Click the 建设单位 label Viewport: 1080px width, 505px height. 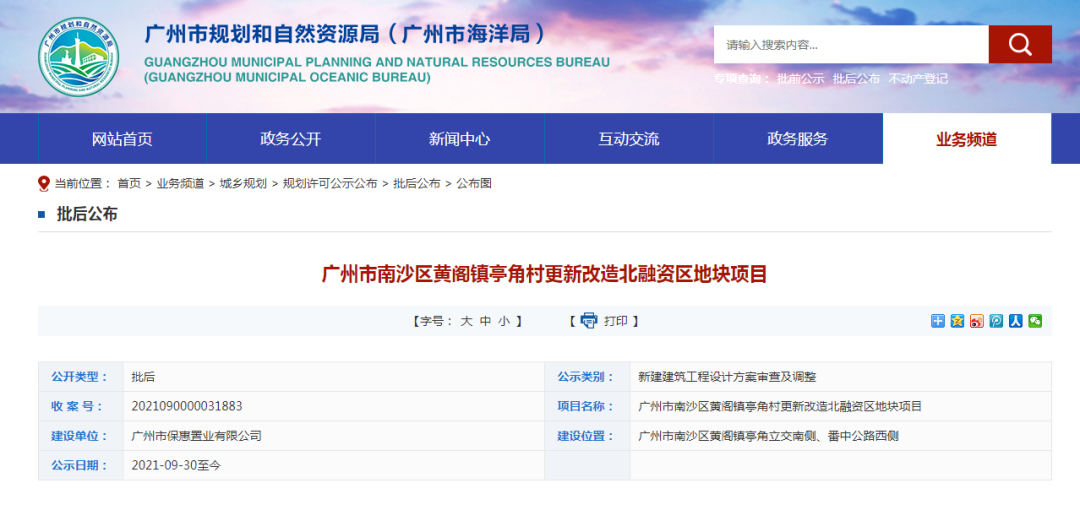coord(80,435)
